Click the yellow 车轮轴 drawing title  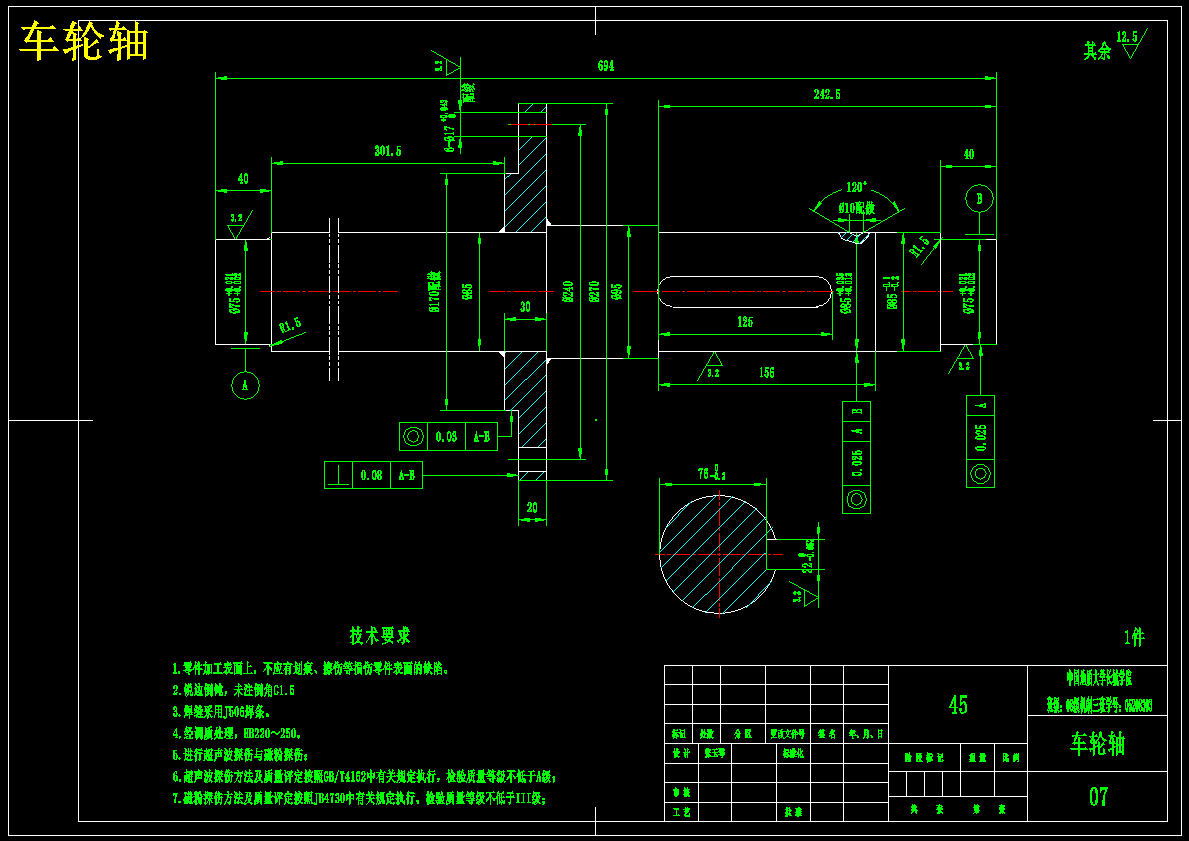(x=83, y=42)
